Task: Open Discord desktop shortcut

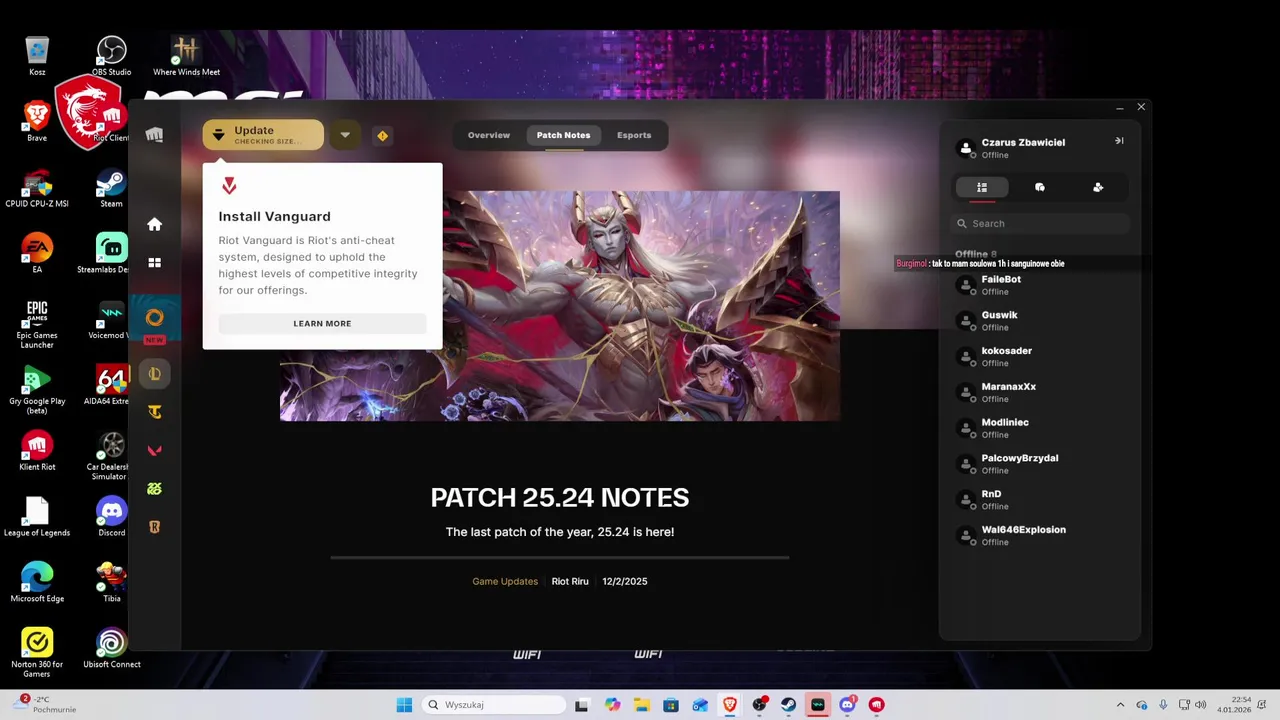Action: pos(111,517)
